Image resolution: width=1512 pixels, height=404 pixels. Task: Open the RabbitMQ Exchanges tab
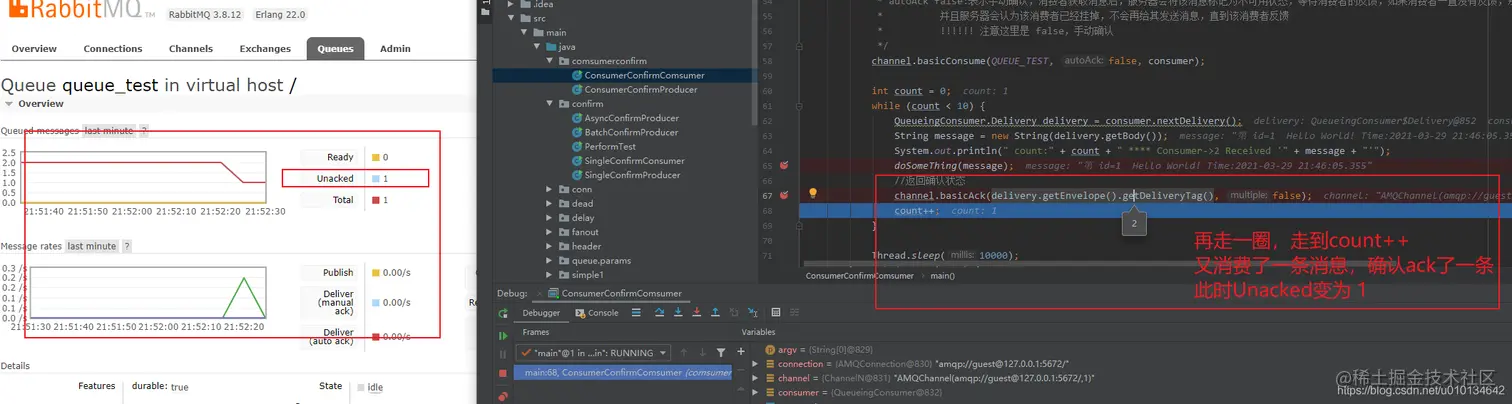[265, 48]
